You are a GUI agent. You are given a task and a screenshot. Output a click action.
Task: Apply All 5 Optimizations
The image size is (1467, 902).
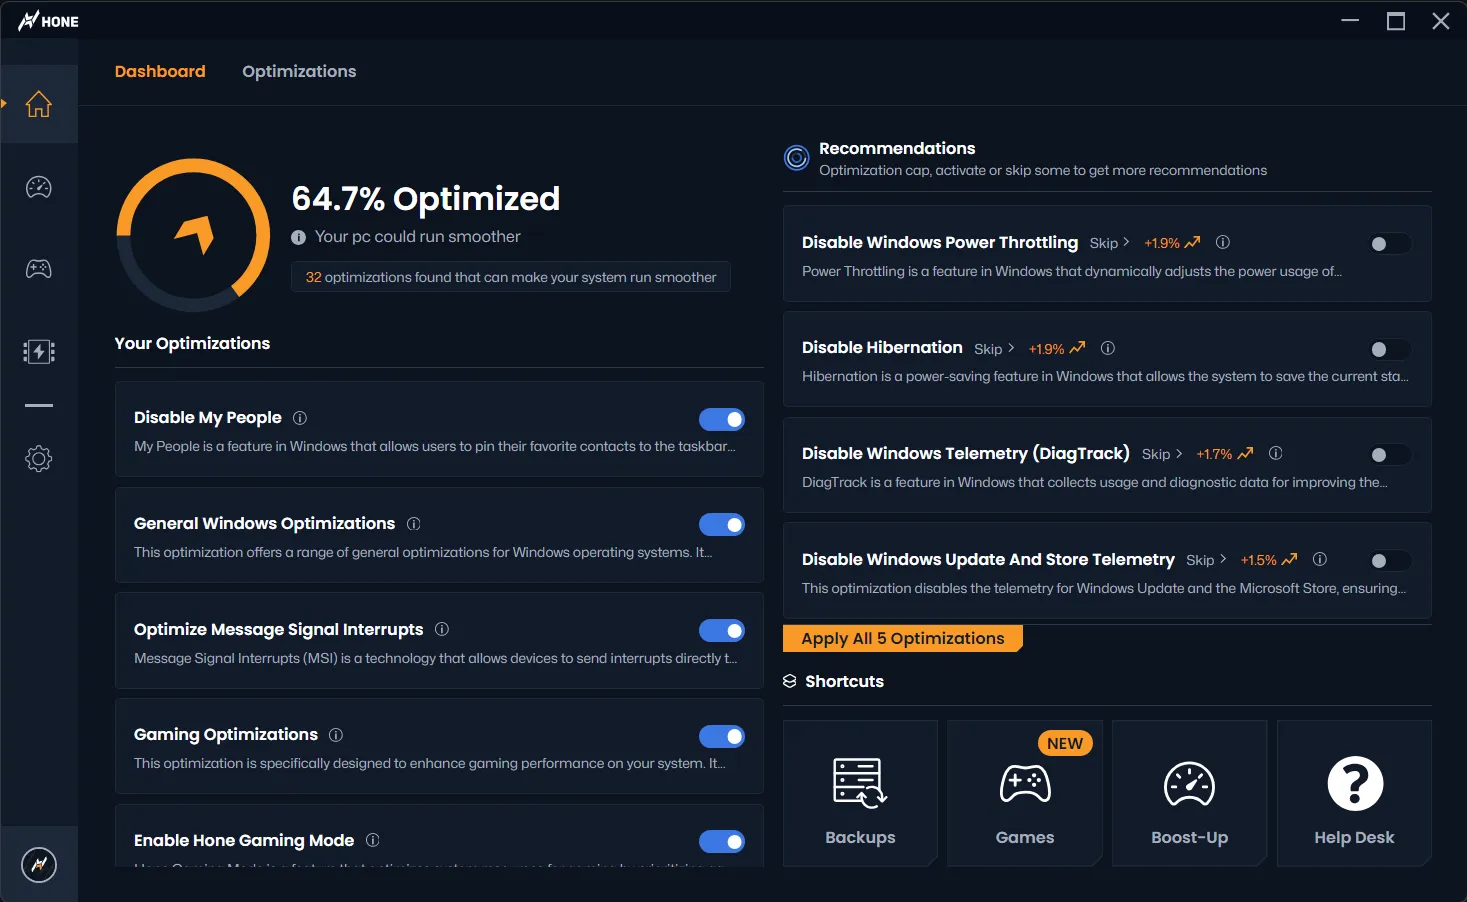pyautogui.click(x=902, y=638)
